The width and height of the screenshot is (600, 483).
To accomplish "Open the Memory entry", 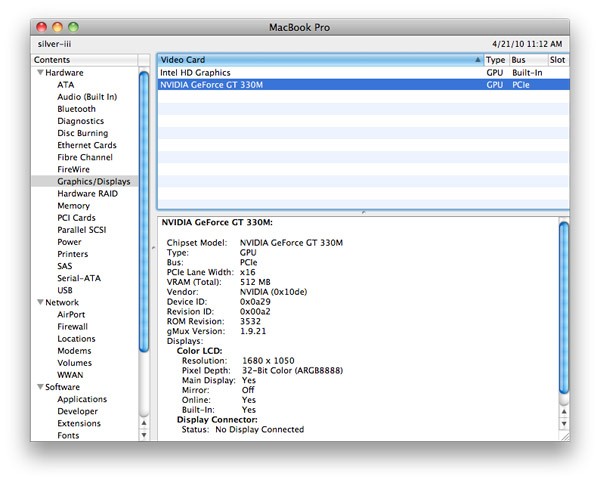I will 73,206.
